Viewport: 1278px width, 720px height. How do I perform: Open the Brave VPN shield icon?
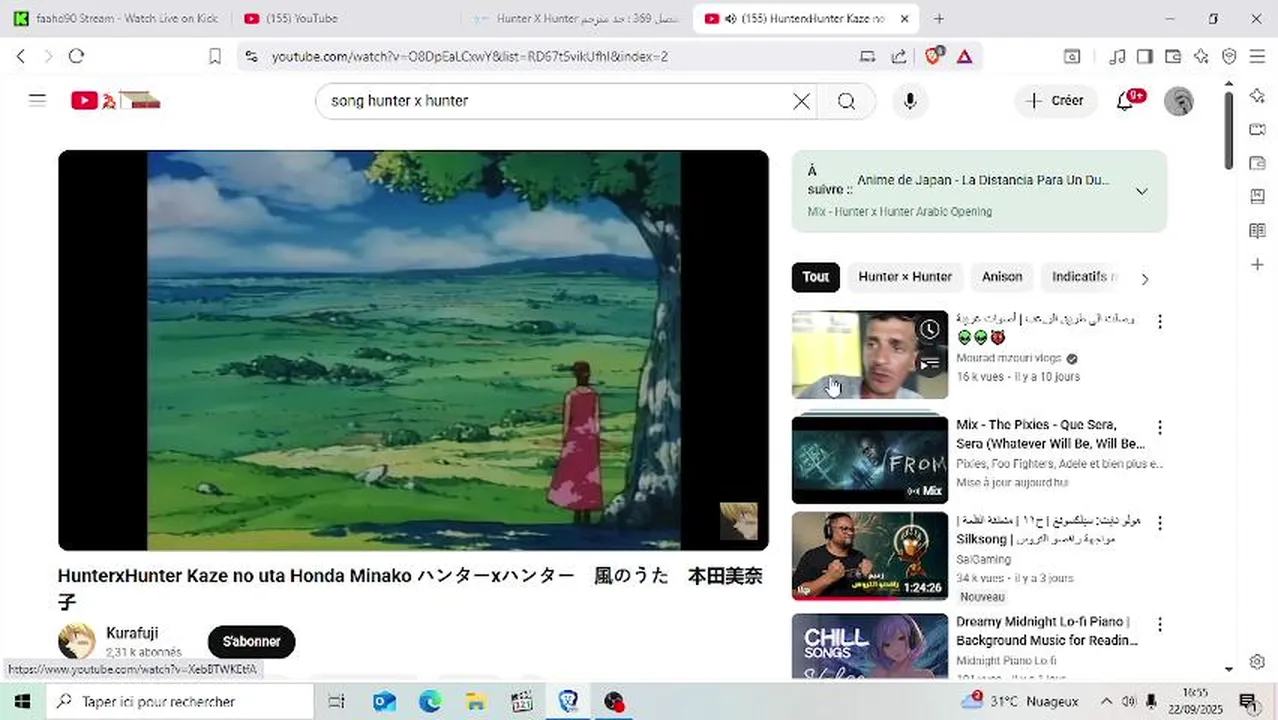click(1229, 57)
